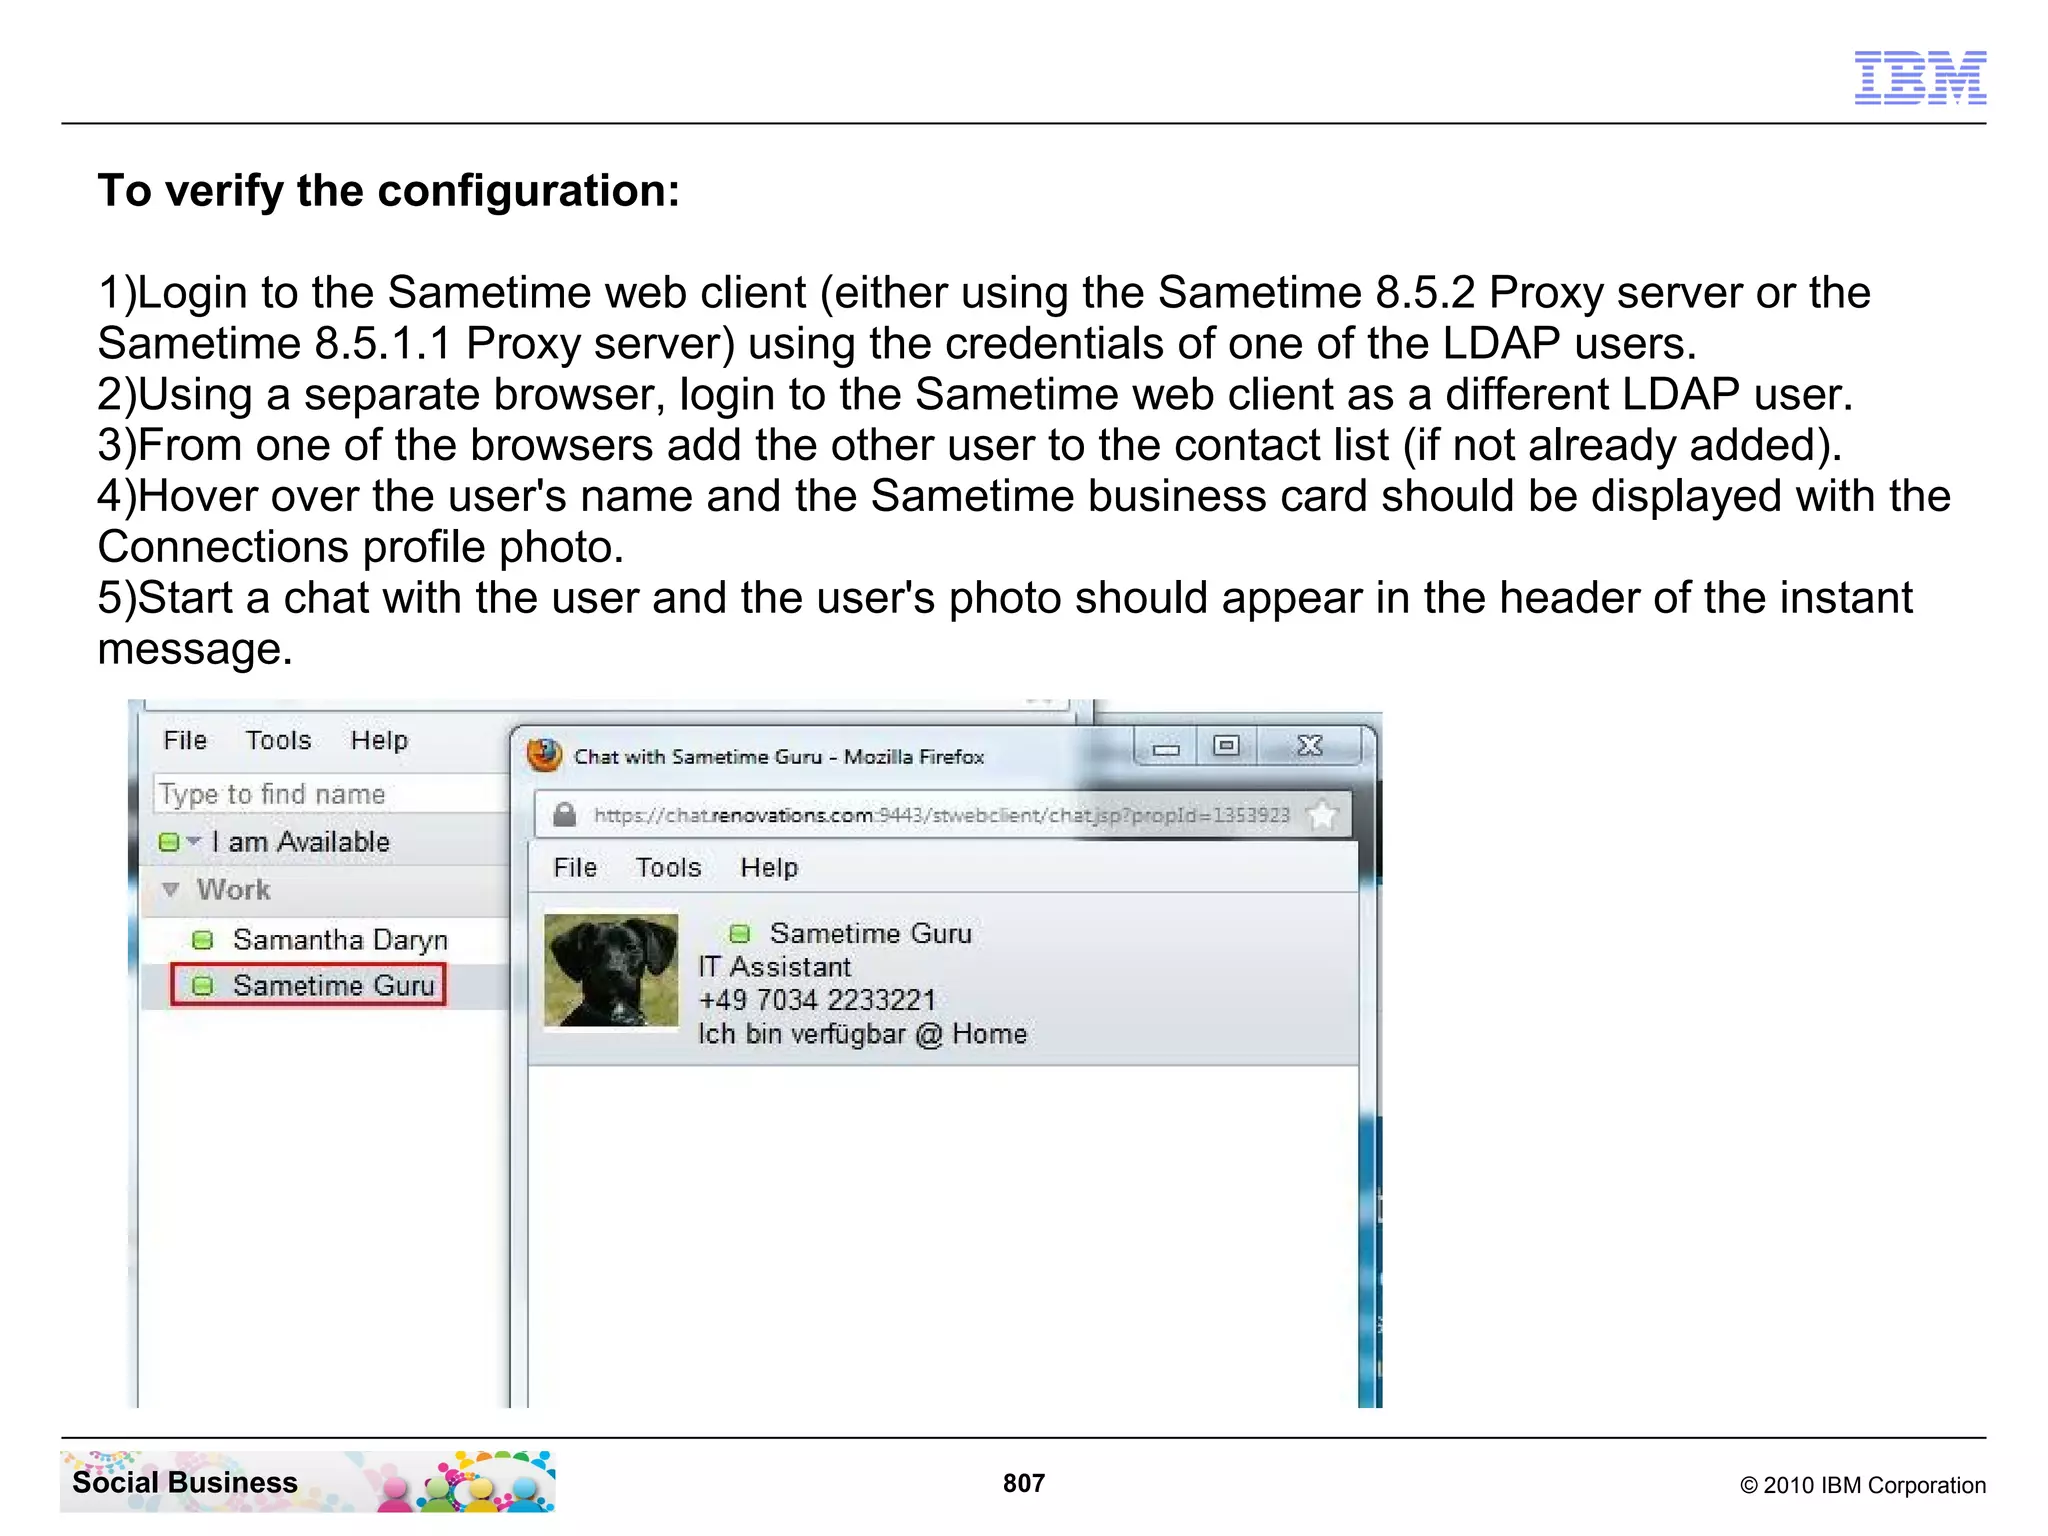Click the chat.renovations.com URL address field

[x=941, y=815]
